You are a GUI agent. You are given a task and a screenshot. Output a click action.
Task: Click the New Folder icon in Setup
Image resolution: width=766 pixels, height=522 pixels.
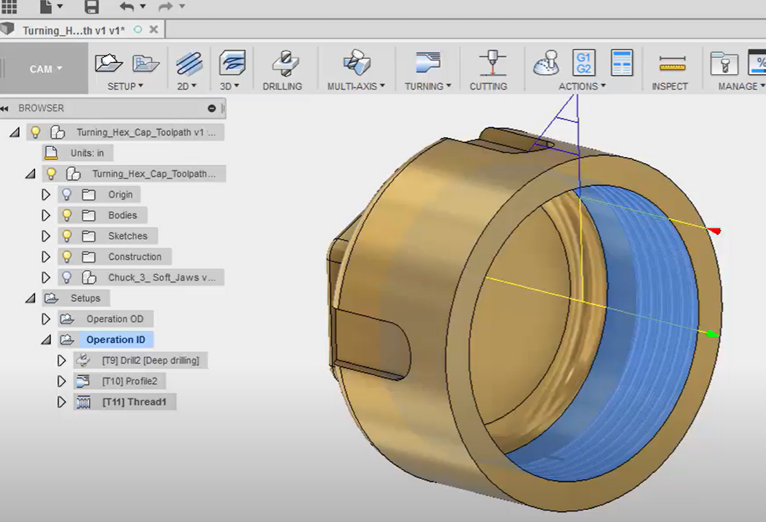click(146, 63)
